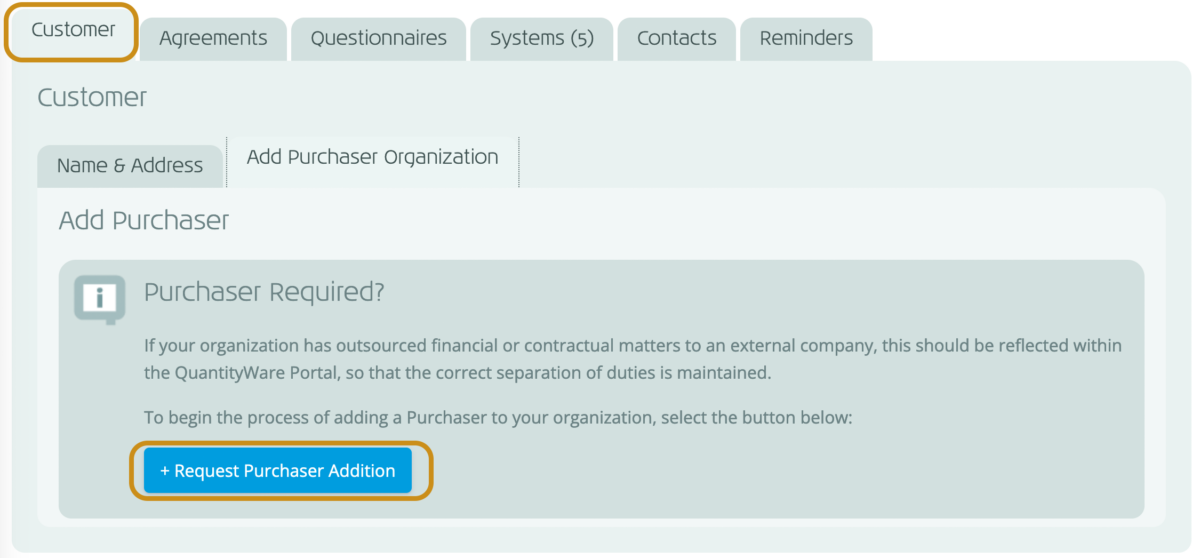Open the Systems (5) tab

[541, 39]
